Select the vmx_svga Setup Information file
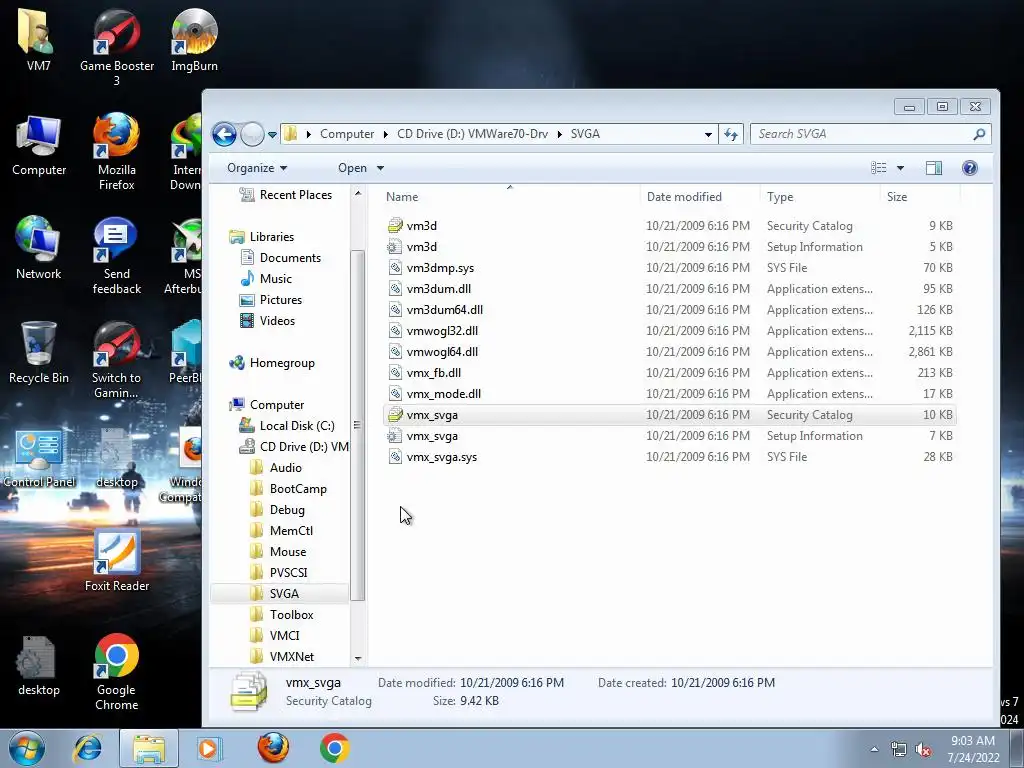The width and height of the screenshot is (1024, 768). 669,436
